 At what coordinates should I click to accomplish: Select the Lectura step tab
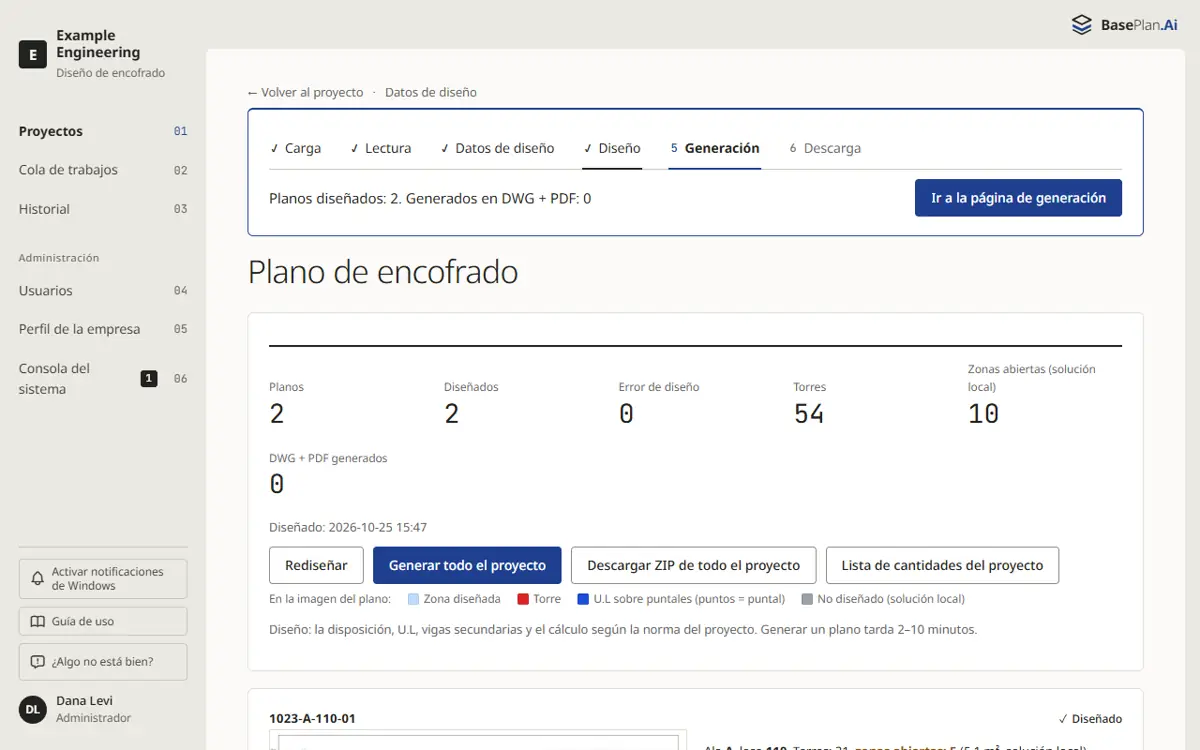tap(380, 148)
